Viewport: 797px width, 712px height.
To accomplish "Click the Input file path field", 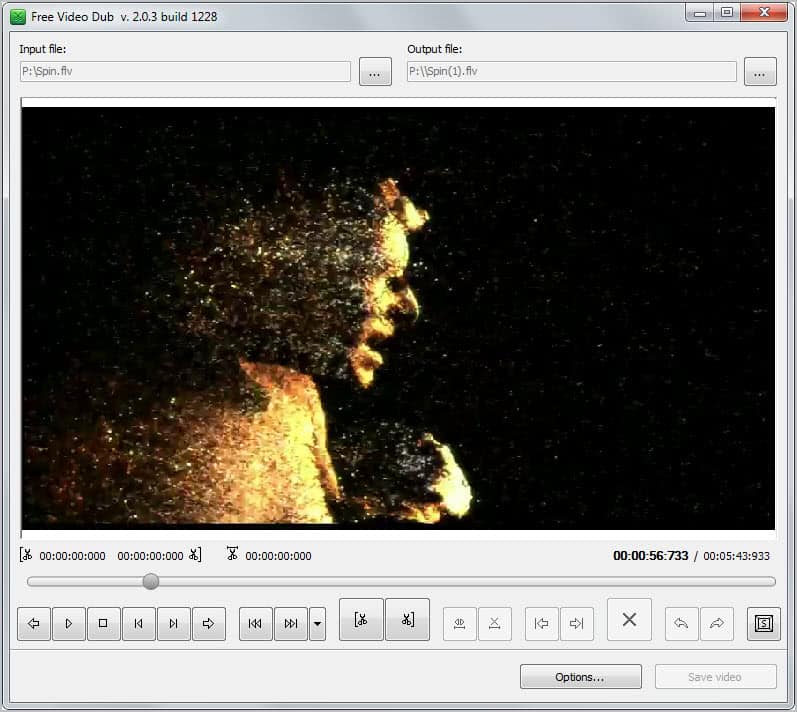I will pyautogui.click(x=186, y=72).
